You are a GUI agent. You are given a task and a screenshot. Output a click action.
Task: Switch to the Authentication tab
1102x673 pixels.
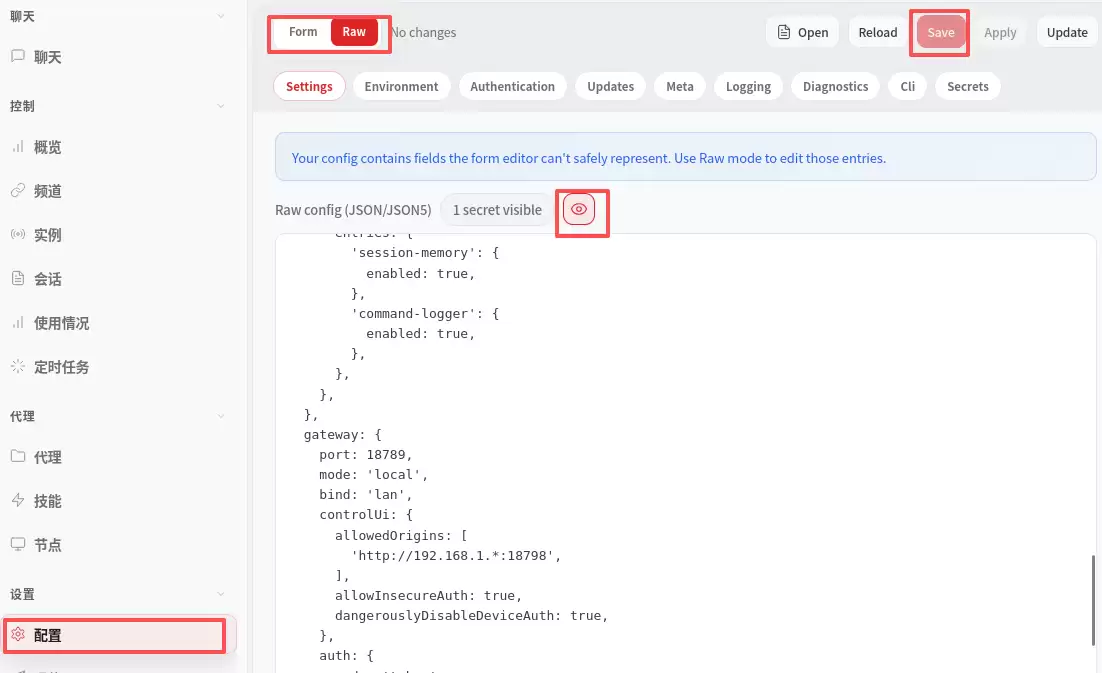click(x=512, y=87)
